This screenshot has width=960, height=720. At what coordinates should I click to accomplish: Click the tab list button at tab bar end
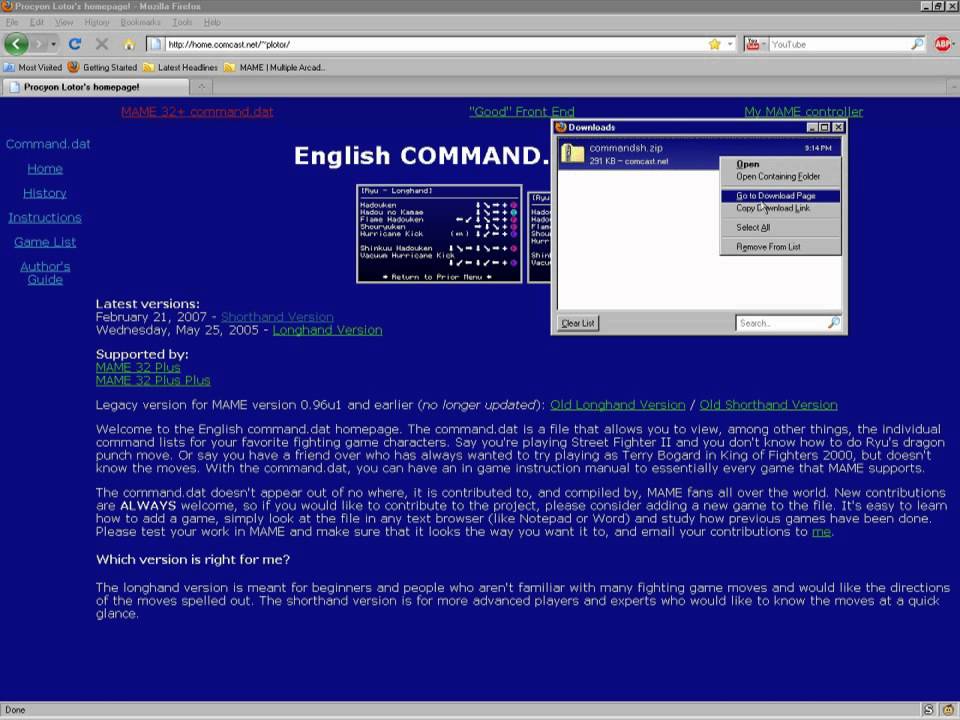click(x=953, y=87)
